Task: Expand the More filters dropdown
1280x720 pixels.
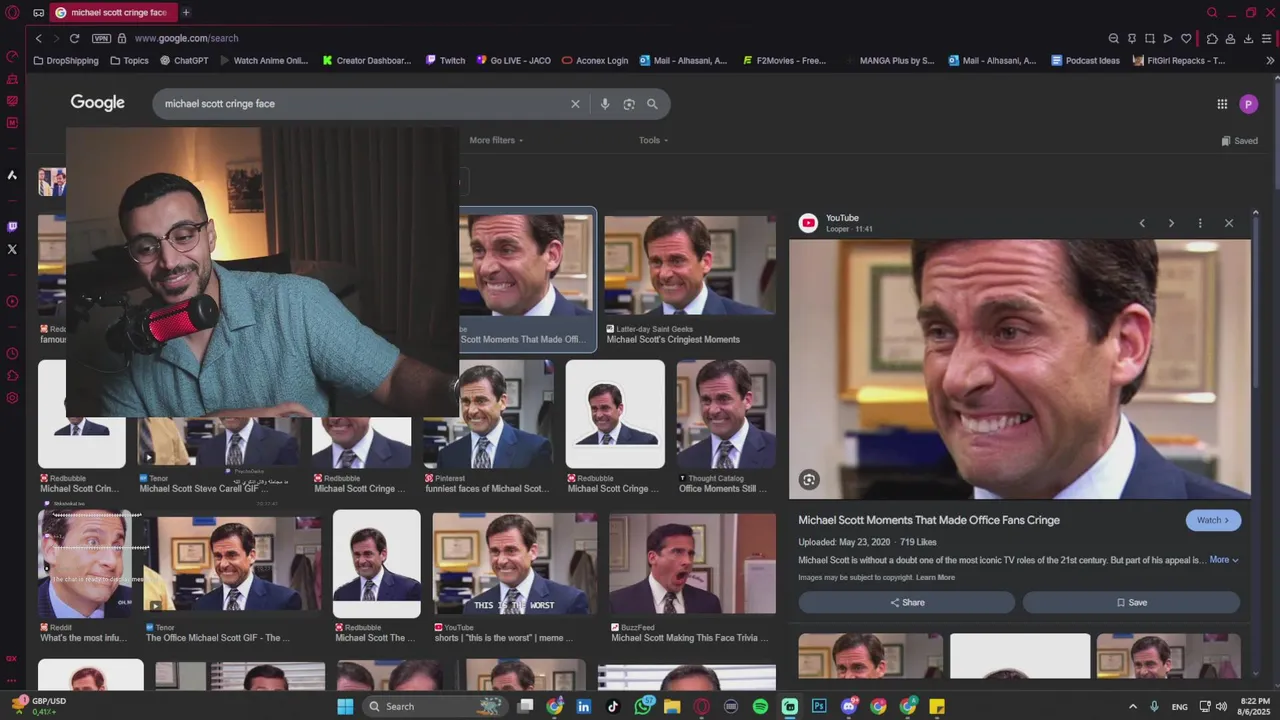Action: pyautogui.click(x=496, y=140)
